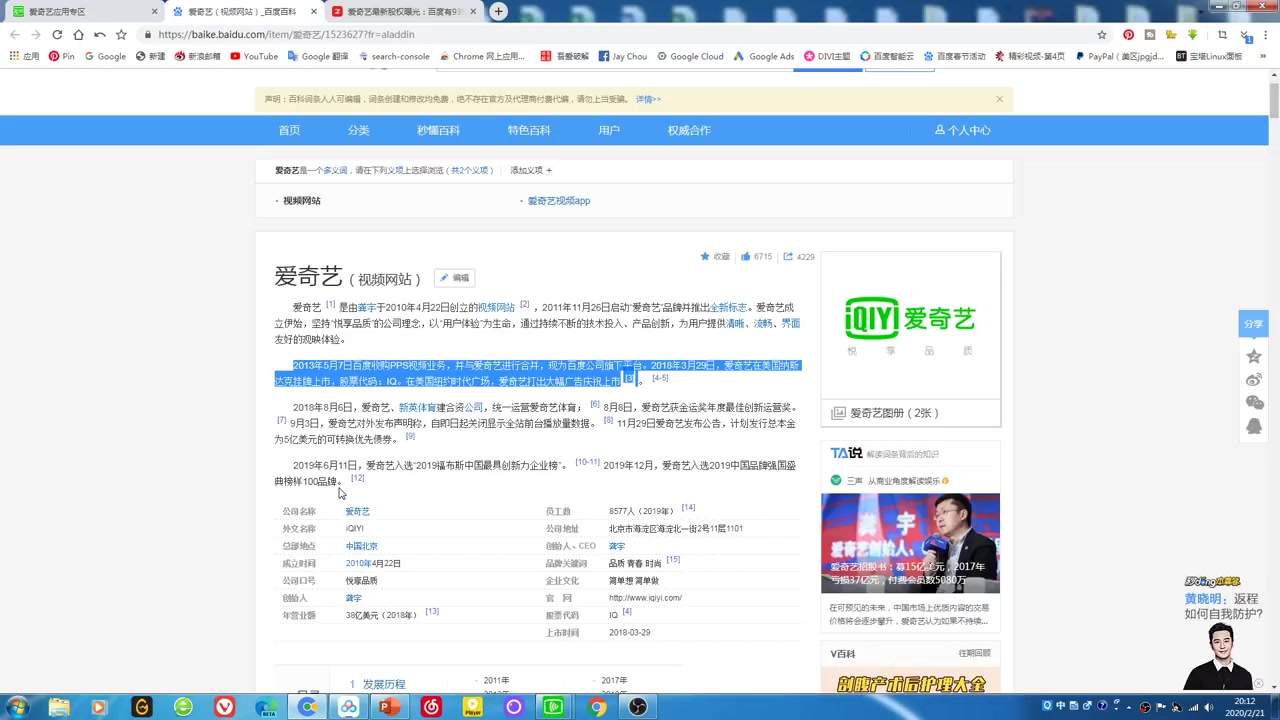1280x720 pixels.
Task: Open 特色百科 in nav bar
Action: [529, 130]
